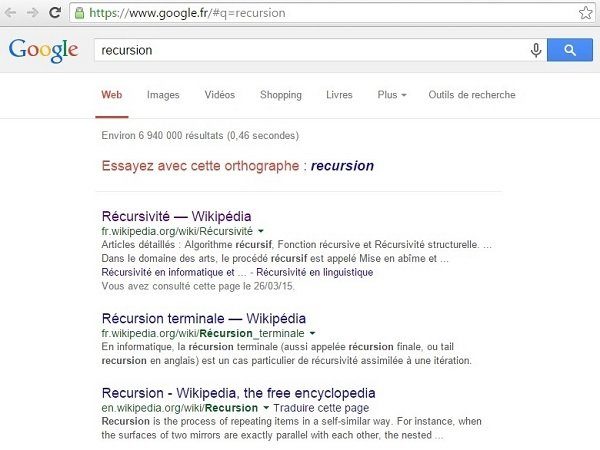This screenshot has height=450, width=600.
Task: Click the browser forward arrow
Action: (33, 13)
